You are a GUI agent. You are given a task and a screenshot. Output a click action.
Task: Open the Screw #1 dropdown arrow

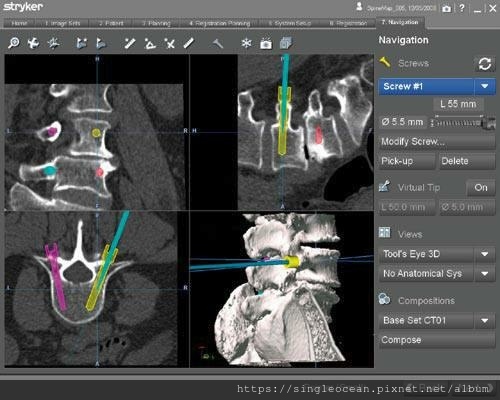coord(485,86)
